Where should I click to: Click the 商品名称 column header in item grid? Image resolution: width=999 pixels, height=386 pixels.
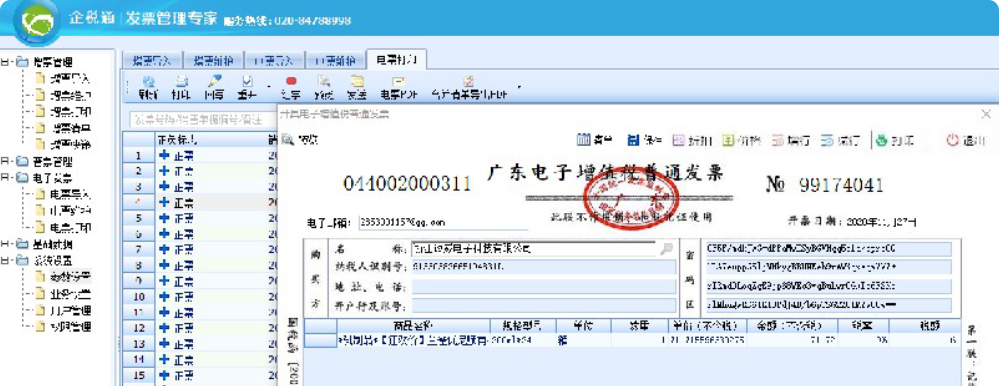tap(413, 325)
